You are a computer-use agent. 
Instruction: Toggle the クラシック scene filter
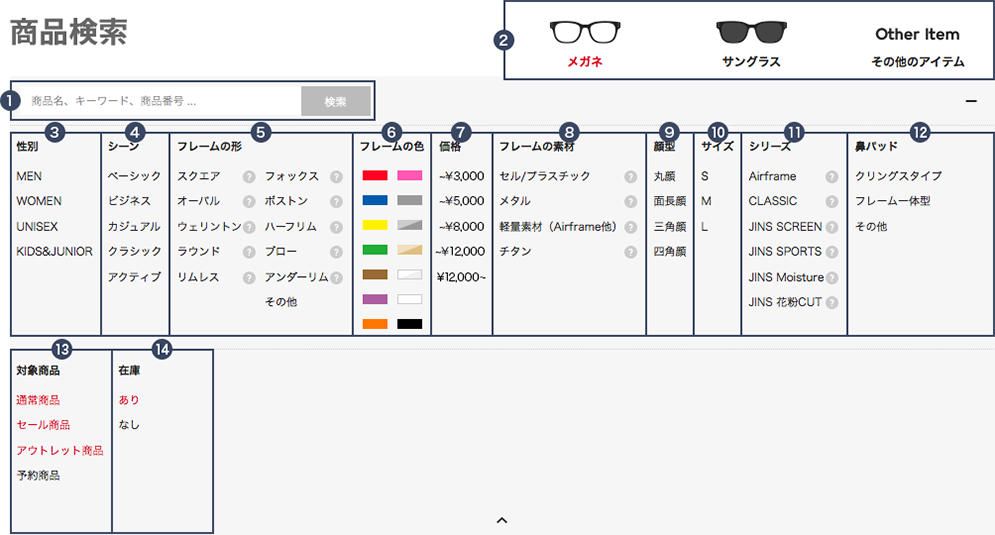135,251
